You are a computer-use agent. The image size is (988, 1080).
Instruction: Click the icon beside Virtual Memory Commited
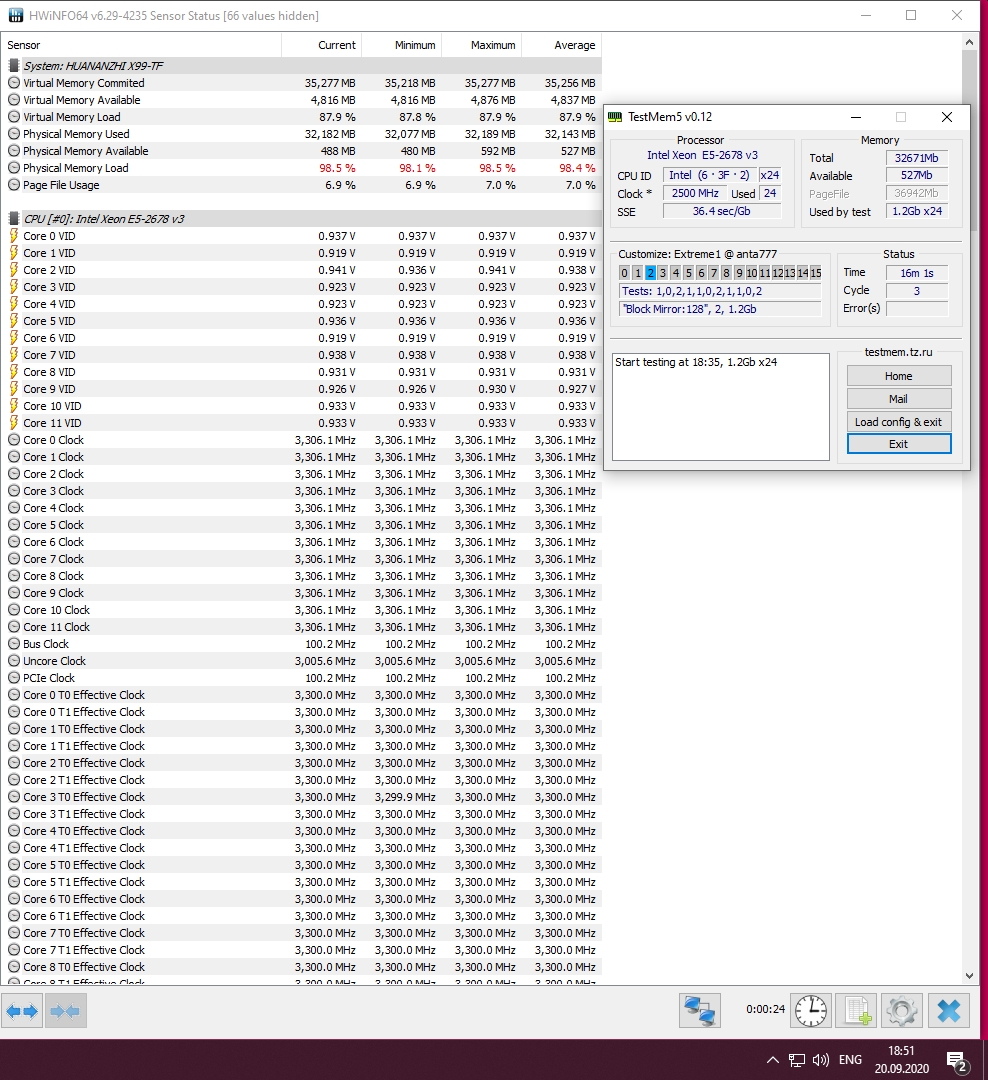click(x=14, y=83)
